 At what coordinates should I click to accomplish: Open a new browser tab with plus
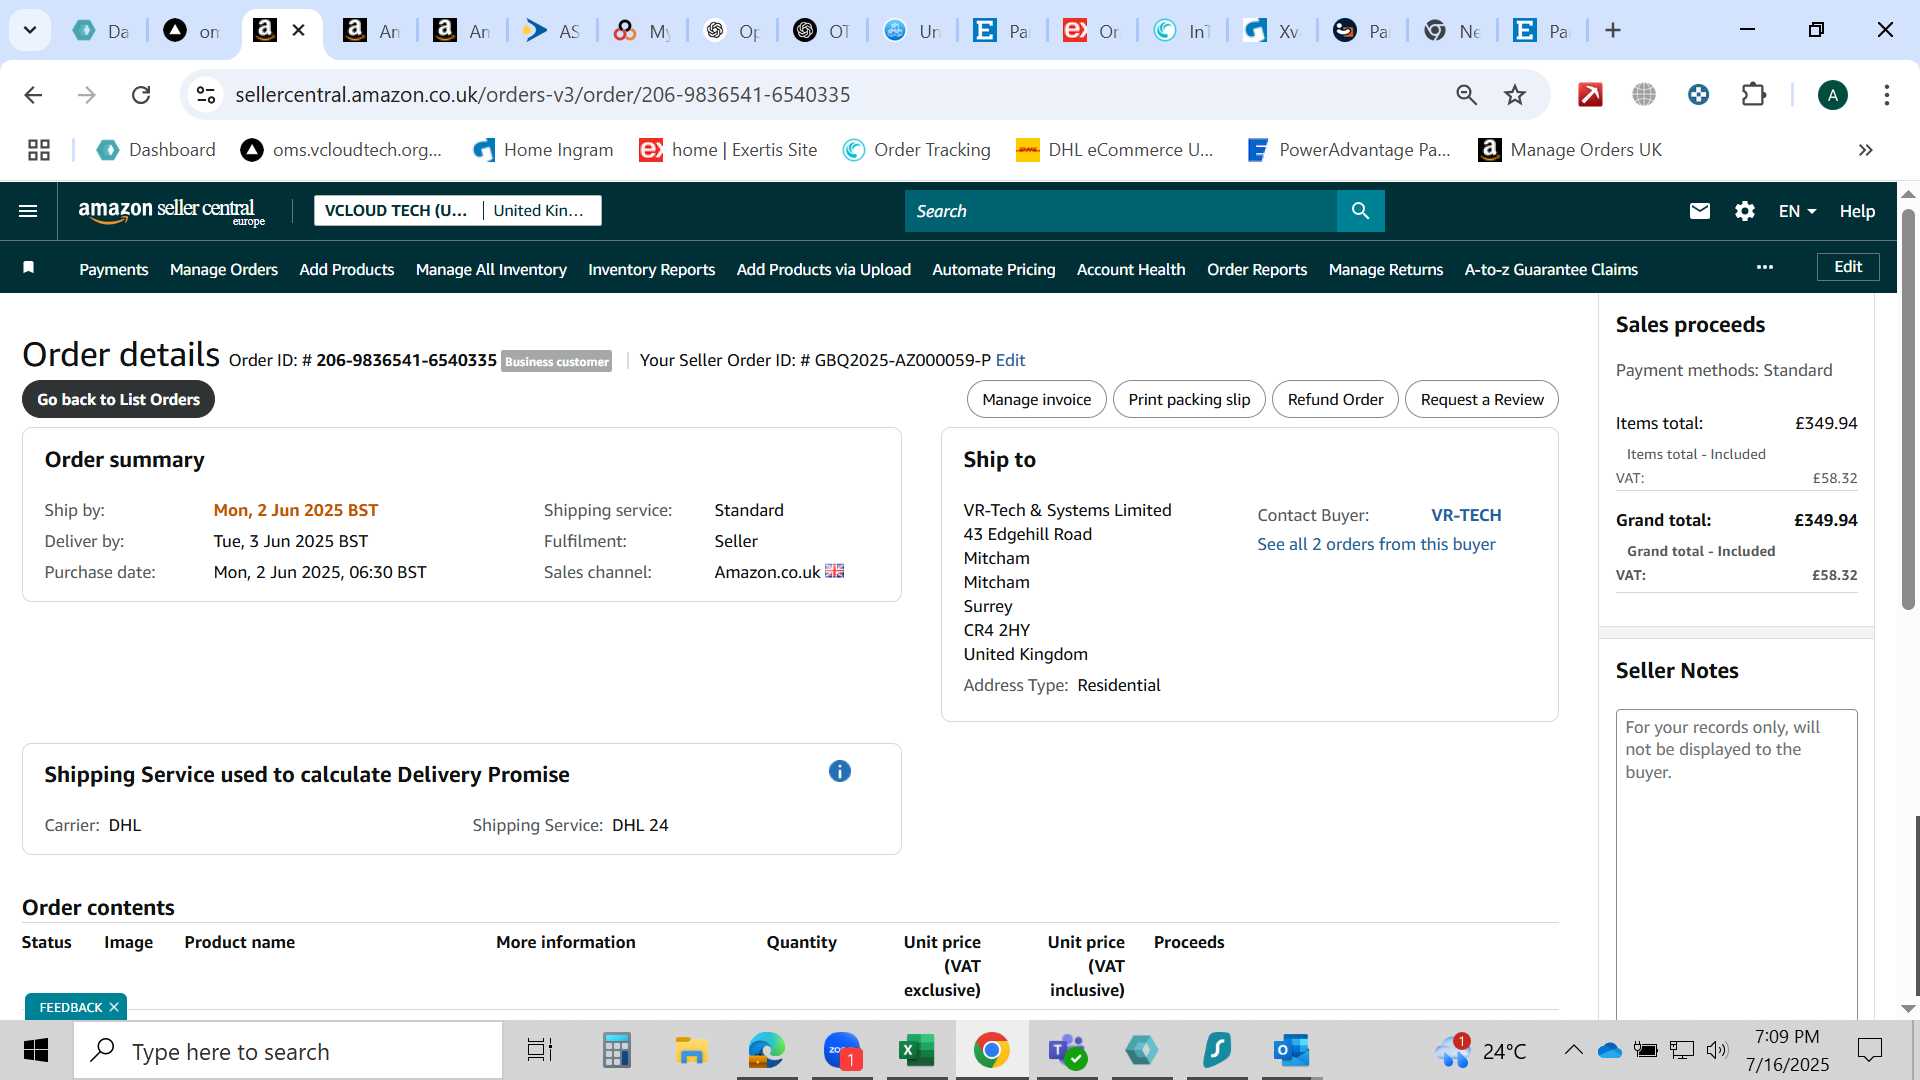(1612, 31)
